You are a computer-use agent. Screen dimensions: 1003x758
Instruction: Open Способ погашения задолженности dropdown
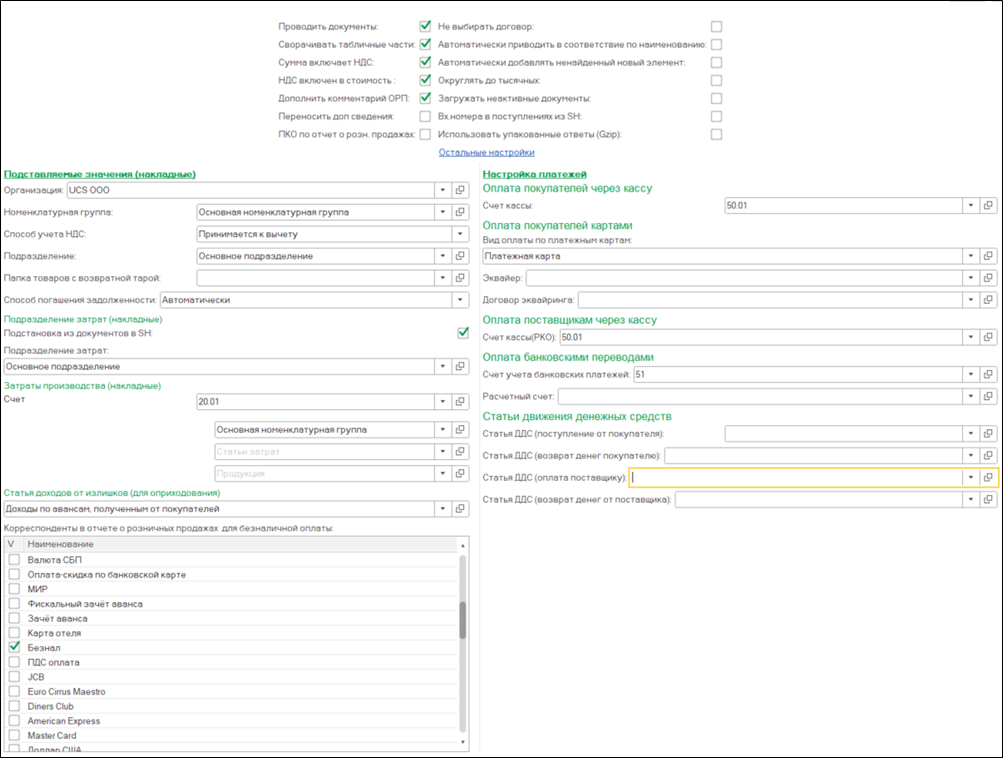point(459,299)
